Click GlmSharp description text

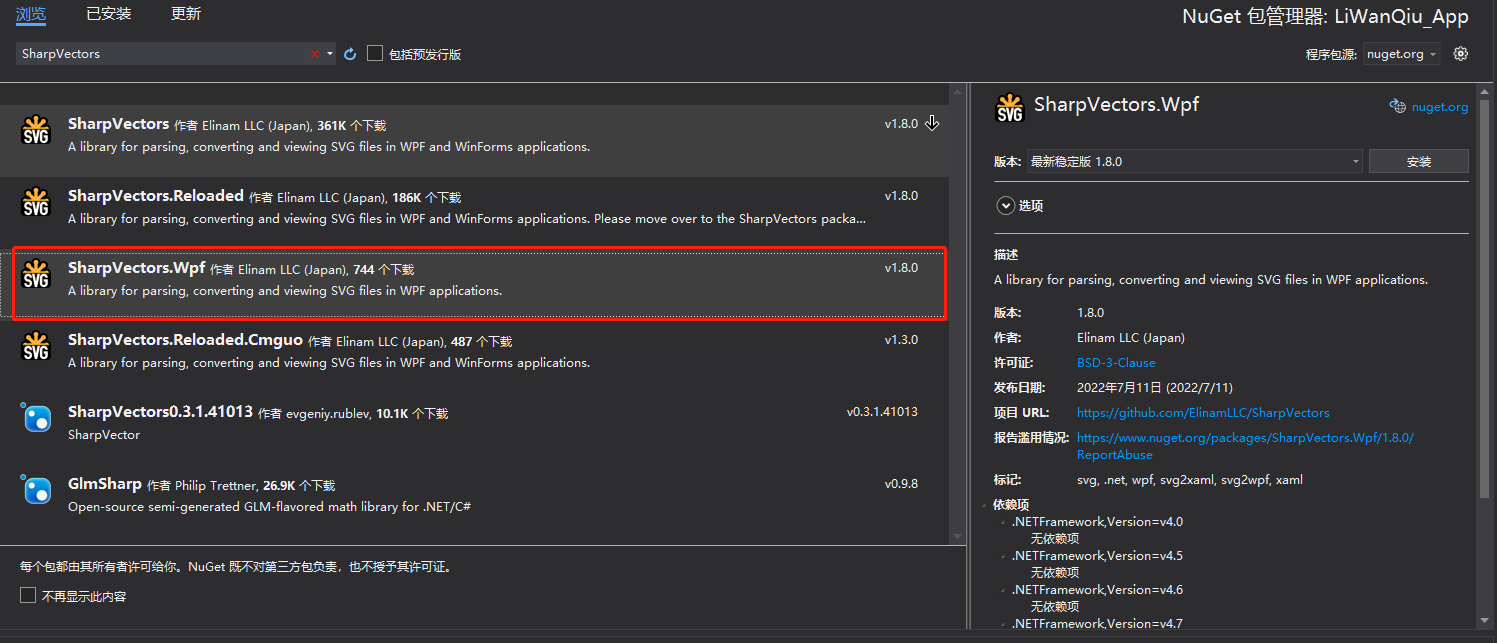point(269,507)
